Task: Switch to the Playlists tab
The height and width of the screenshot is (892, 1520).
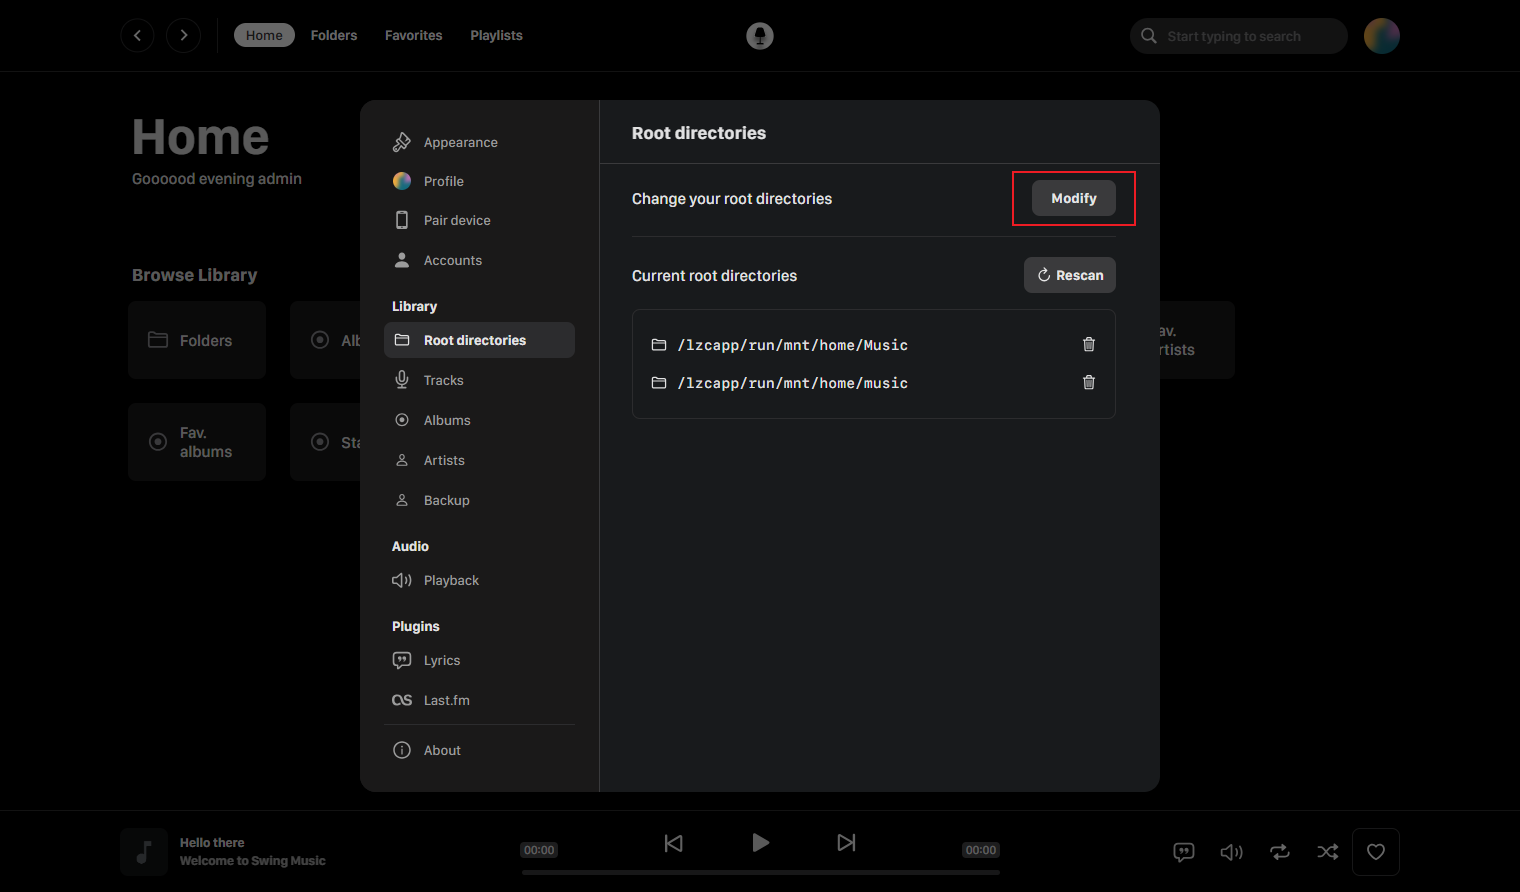Action: pos(496,35)
